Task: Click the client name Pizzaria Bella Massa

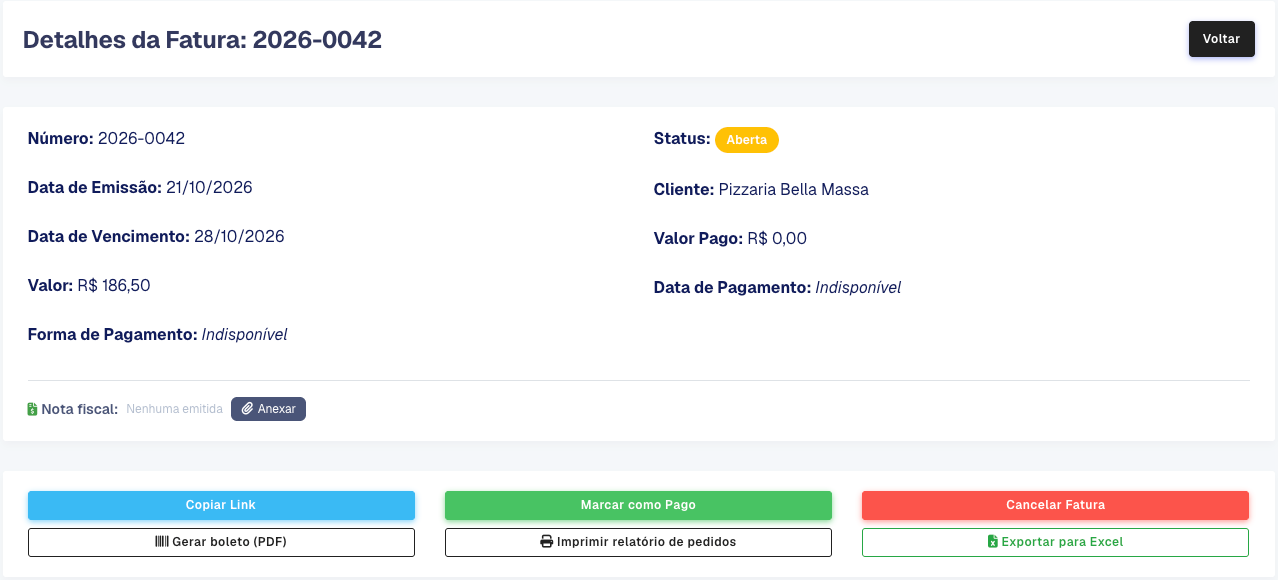Action: click(x=793, y=189)
